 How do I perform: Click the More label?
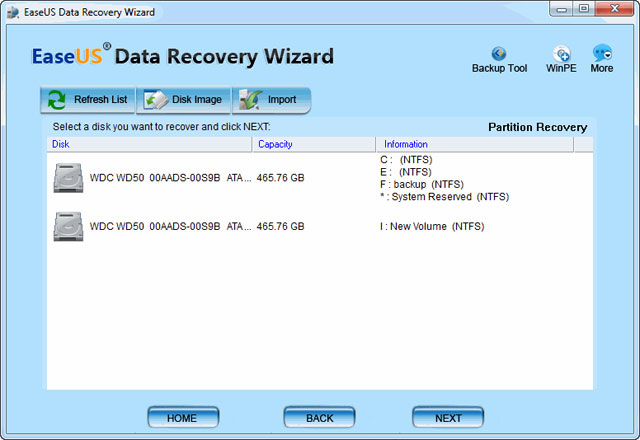tap(602, 68)
